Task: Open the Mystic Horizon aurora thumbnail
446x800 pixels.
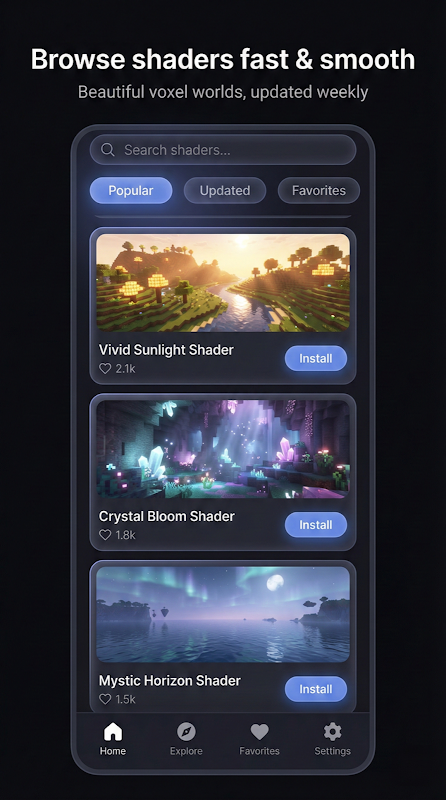Action: (223, 614)
